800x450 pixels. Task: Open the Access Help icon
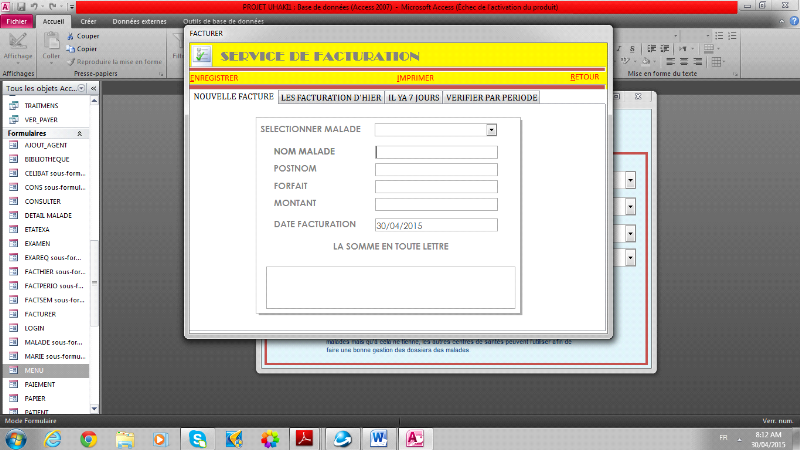pos(794,21)
